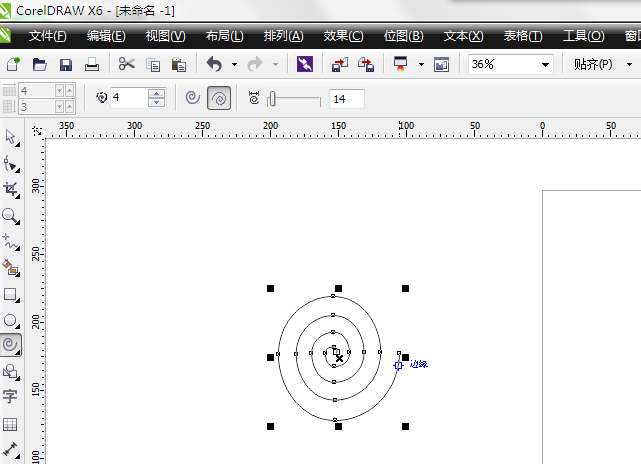The image size is (641, 464).
Task: Expand the redo history dropdown arrow
Action: click(276, 64)
